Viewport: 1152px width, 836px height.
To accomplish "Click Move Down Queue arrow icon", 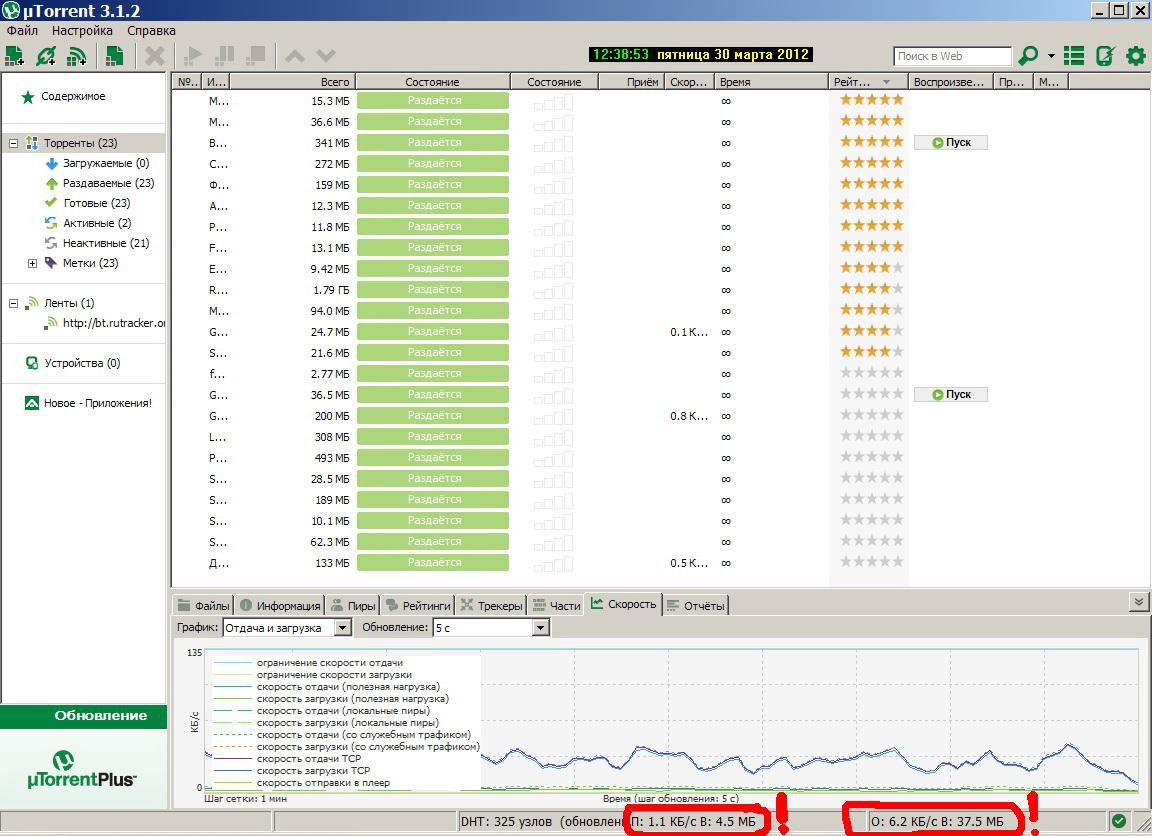I will coord(325,56).
